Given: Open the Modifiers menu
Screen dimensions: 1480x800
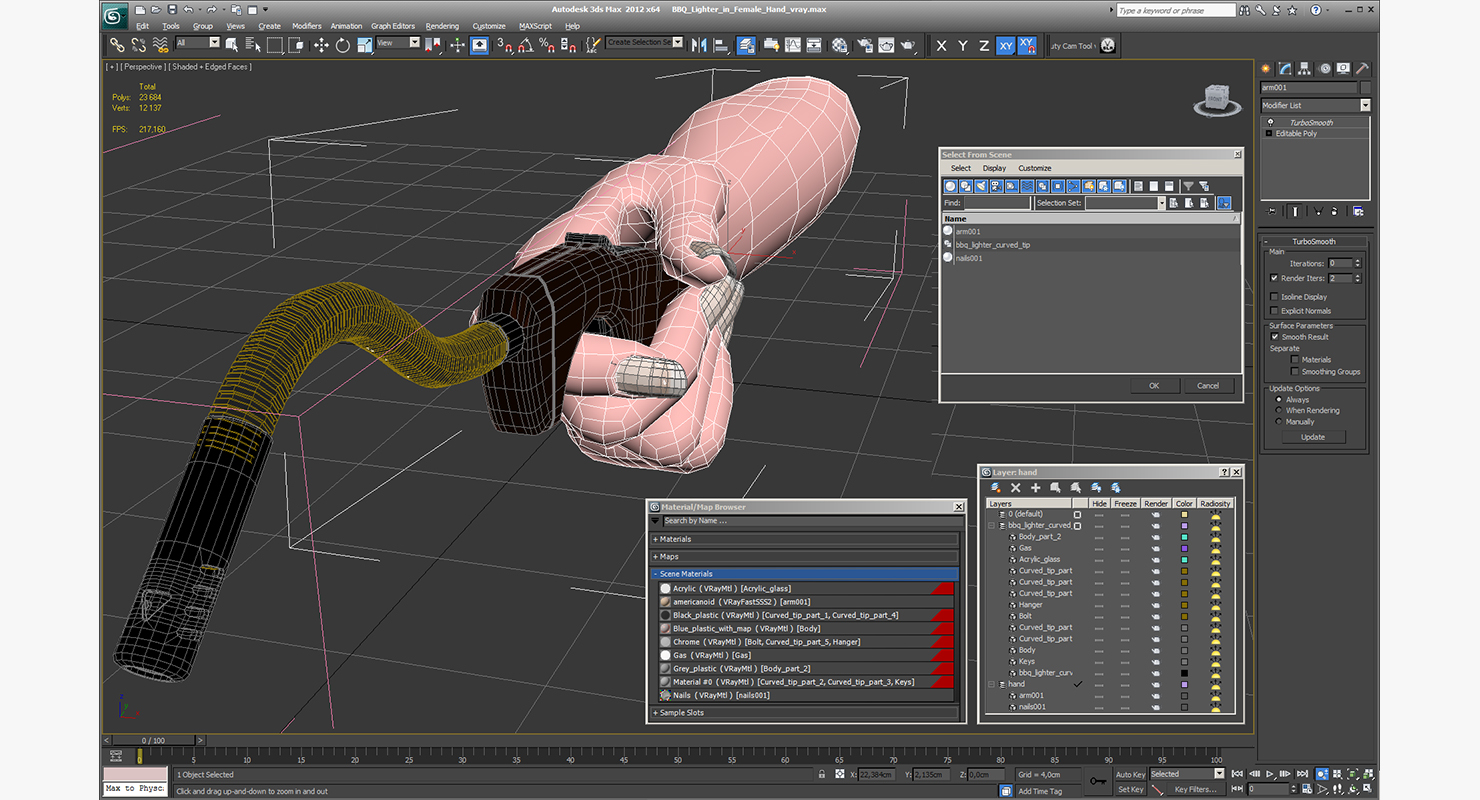Looking at the screenshot, I should 306,26.
